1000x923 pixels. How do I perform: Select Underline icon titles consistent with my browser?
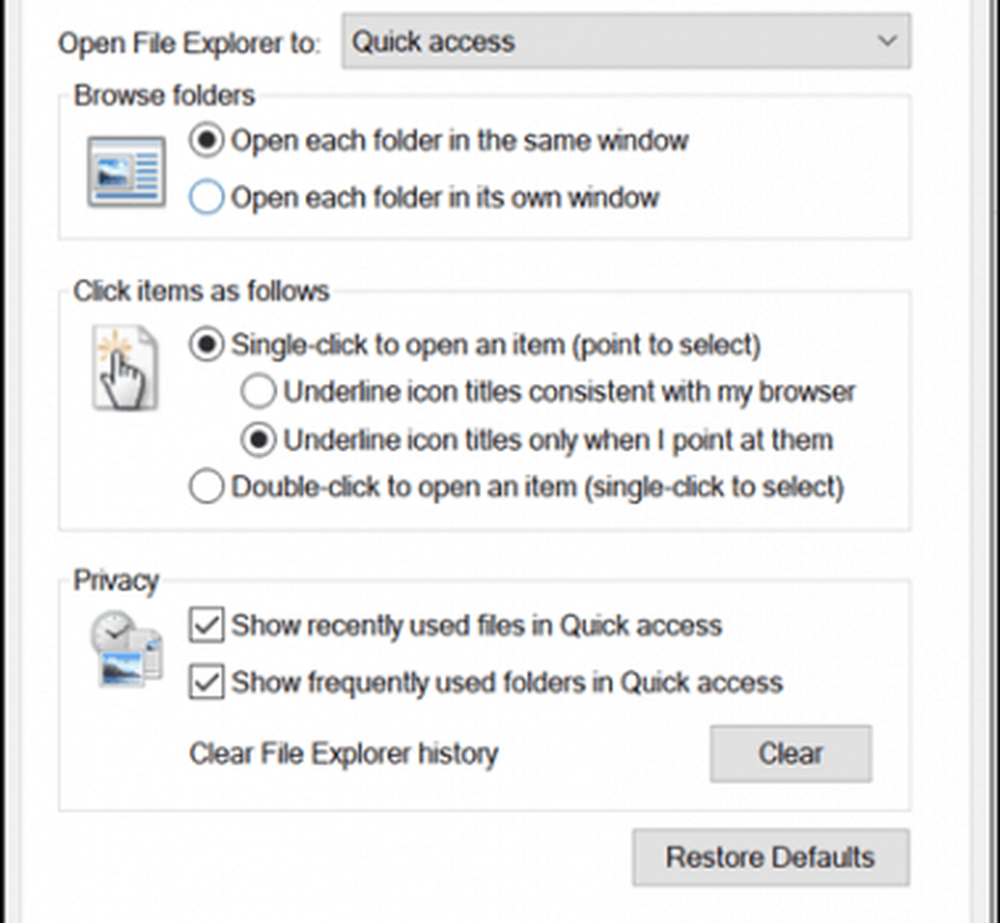coord(258,392)
